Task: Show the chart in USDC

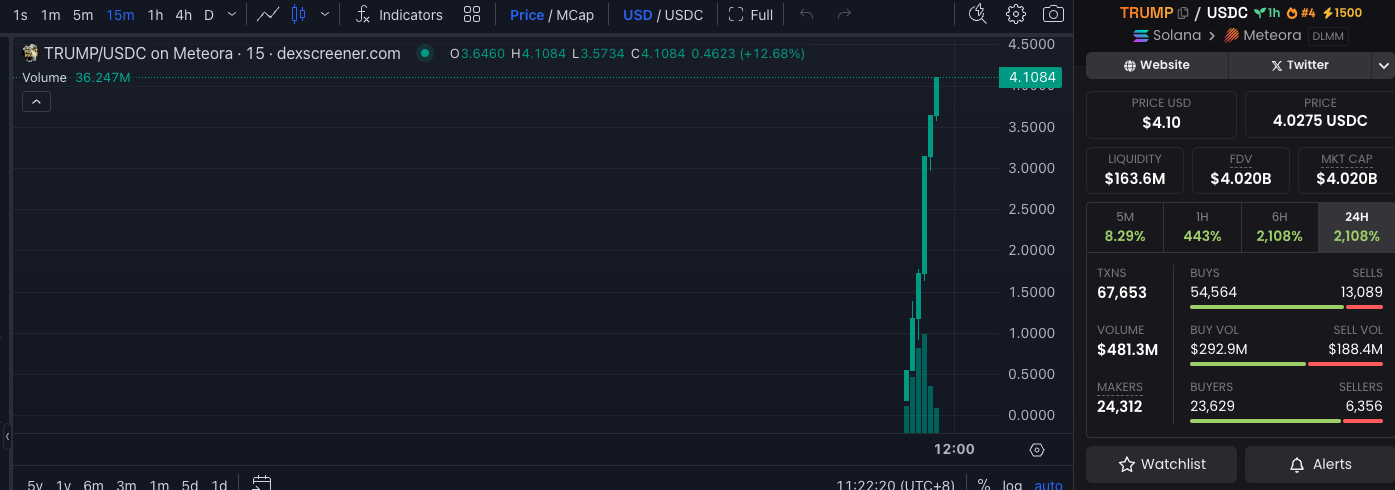Action: [x=684, y=15]
